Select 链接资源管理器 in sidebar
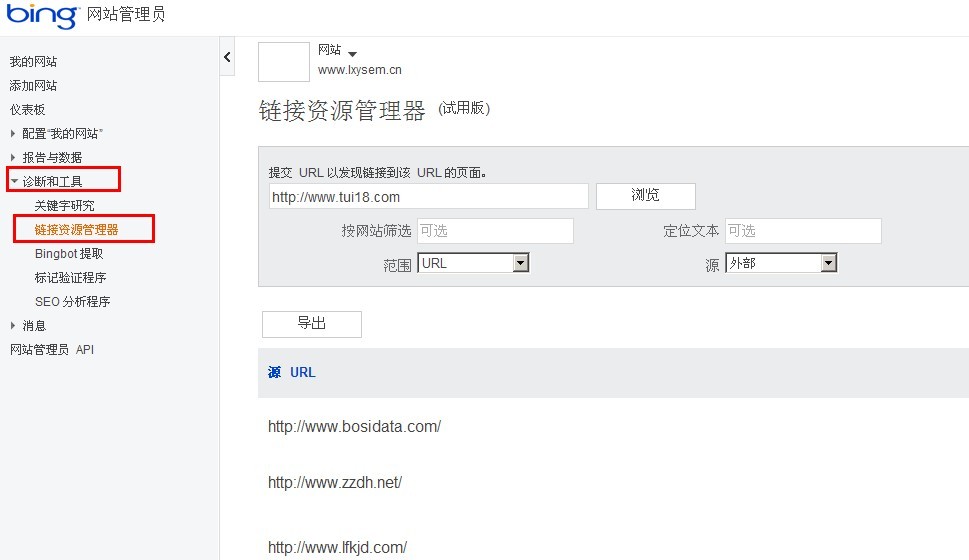 (x=76, y=229)
